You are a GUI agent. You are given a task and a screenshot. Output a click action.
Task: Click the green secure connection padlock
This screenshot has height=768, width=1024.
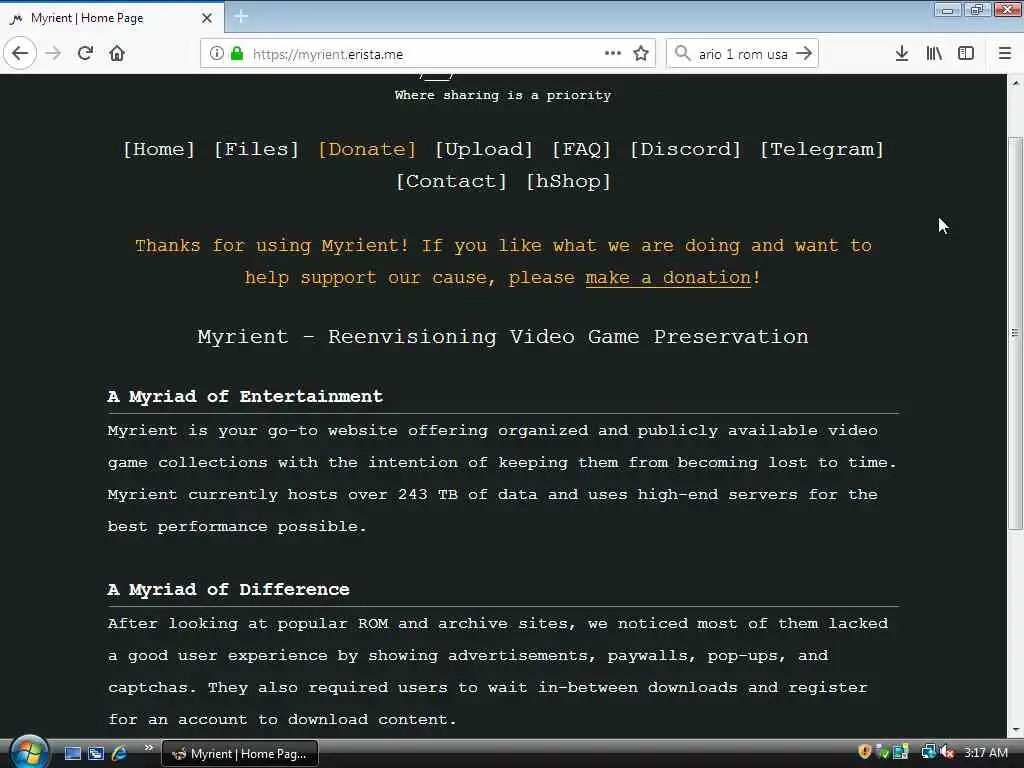pyautogui.click(x=237, y=54)
